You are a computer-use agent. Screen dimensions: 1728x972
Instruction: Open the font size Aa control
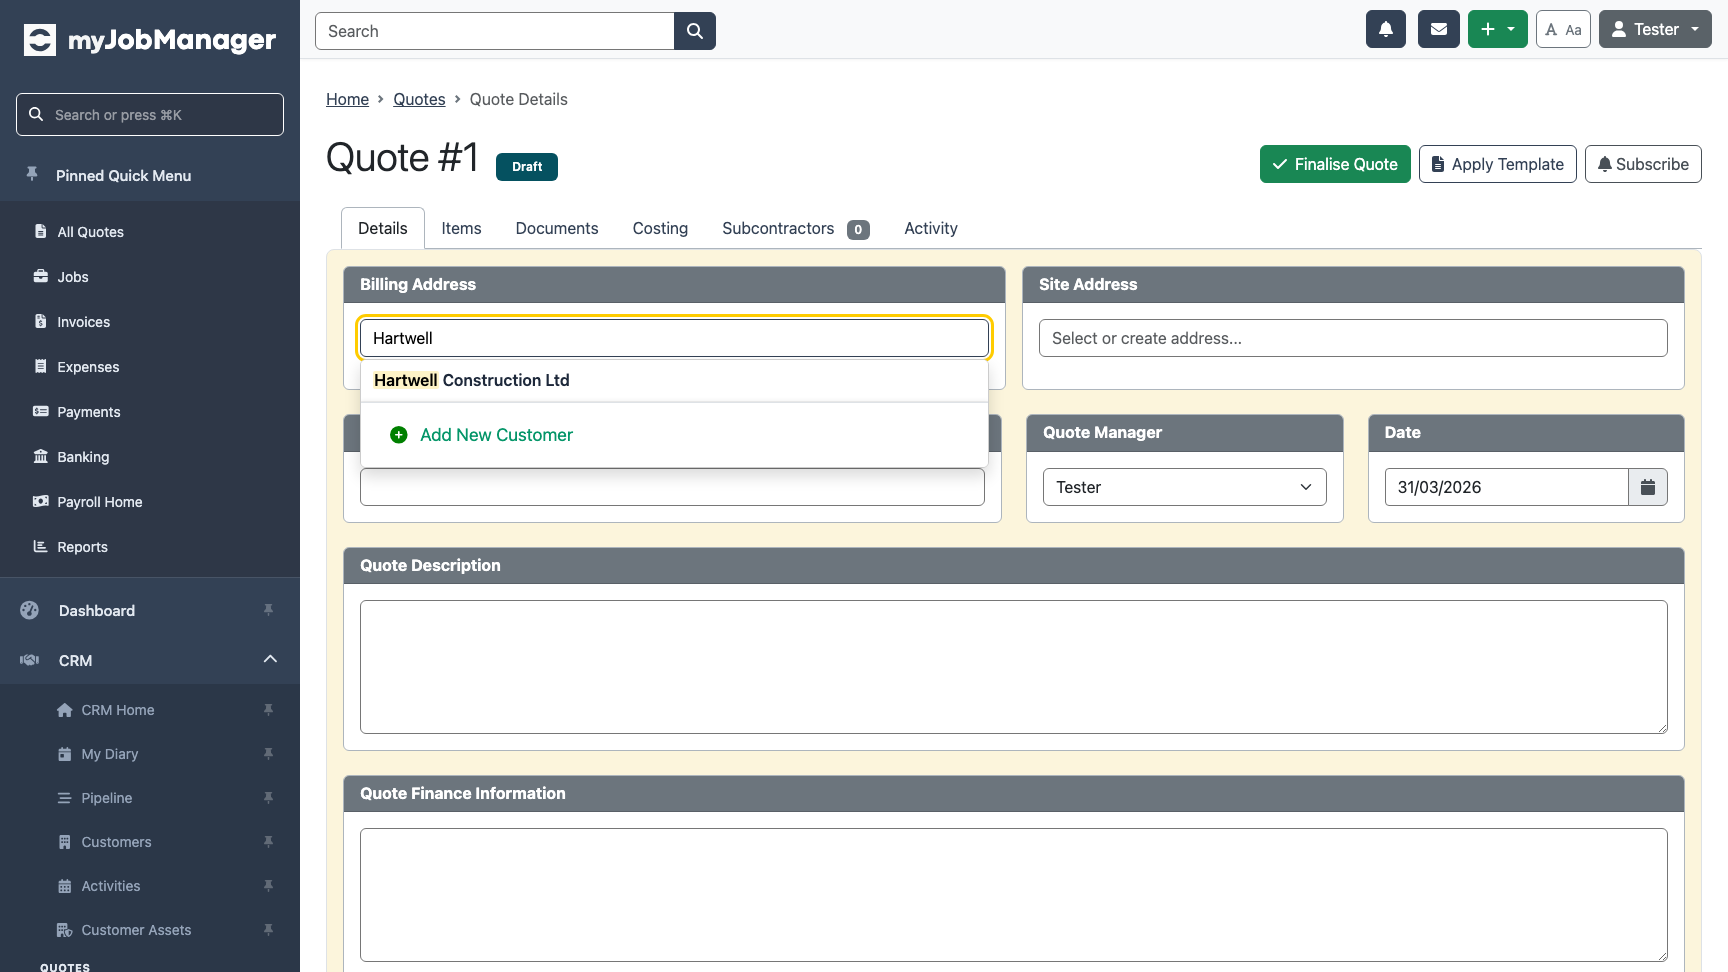tap(1563, 29)
